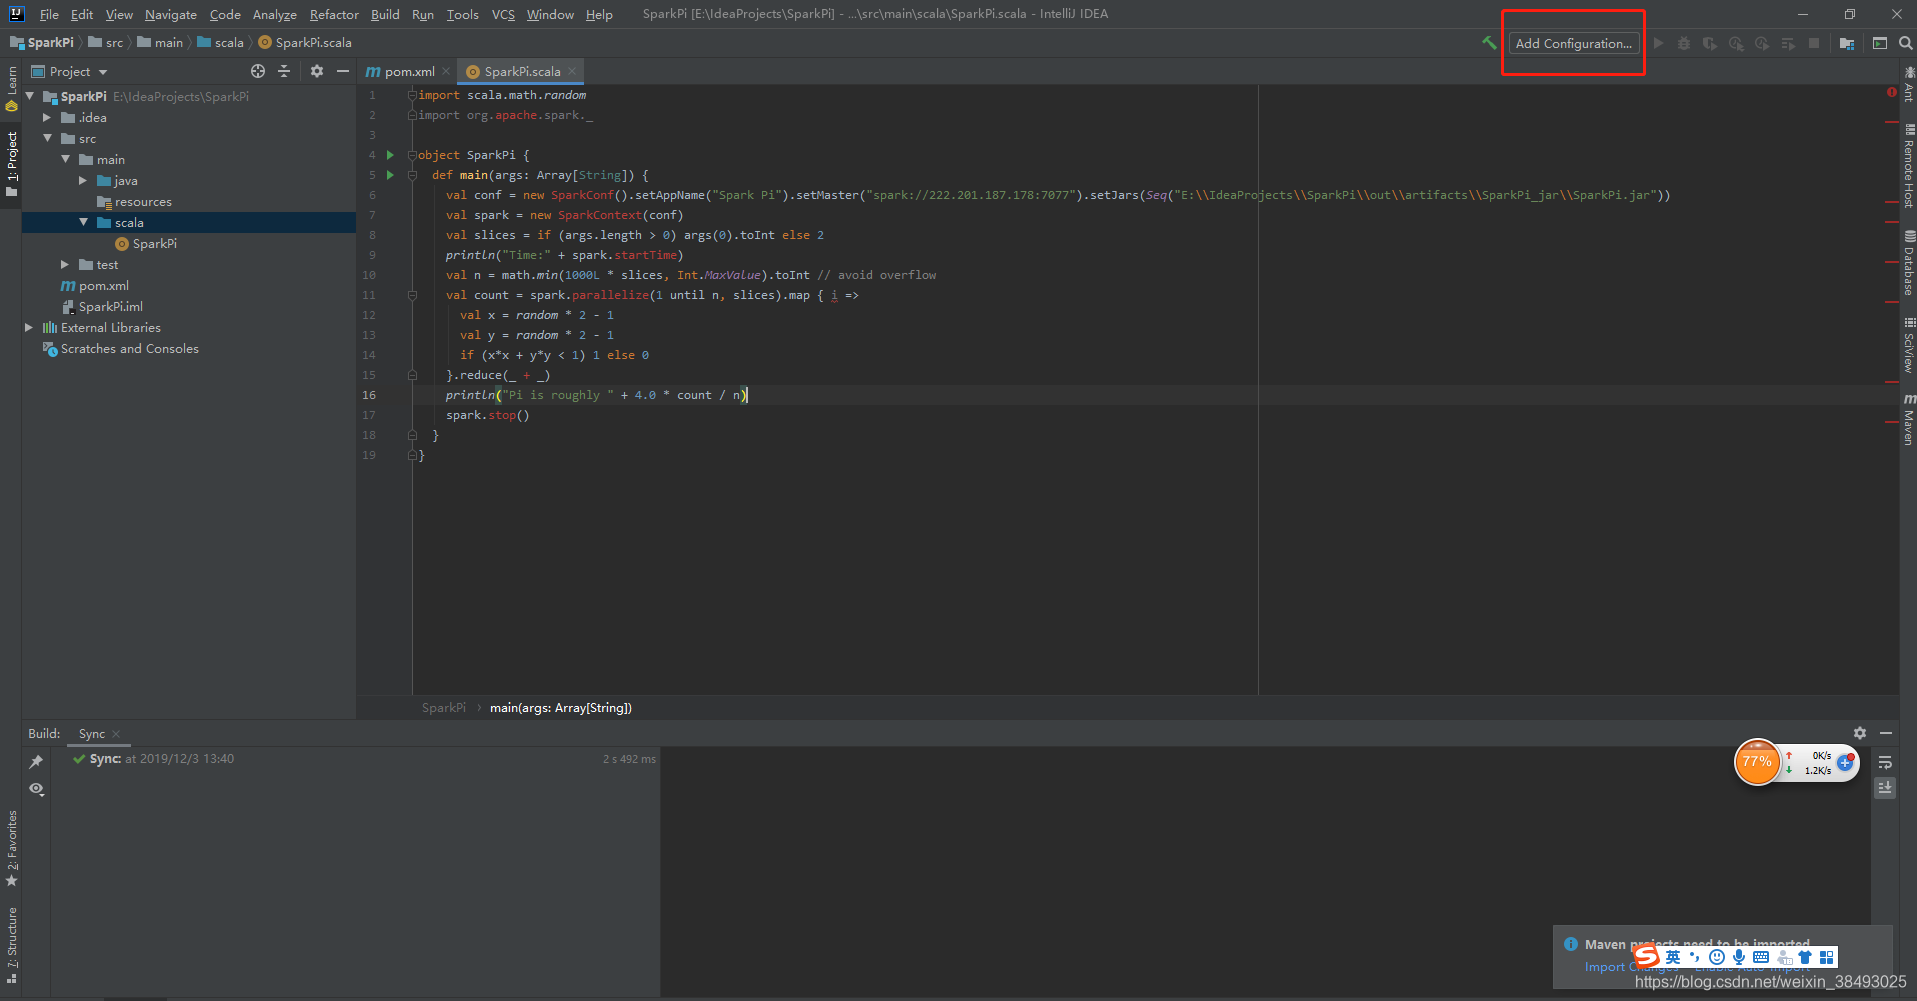Click the Search Everywhere magnifier icon
1917x1001 pixels.
click(x=1906, y=43)
